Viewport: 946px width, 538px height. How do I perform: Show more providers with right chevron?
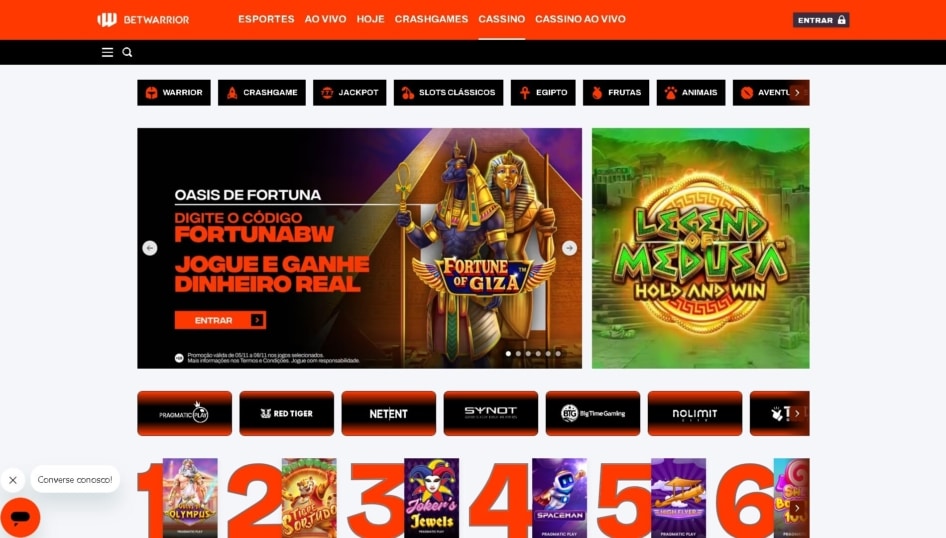[797, 413]
